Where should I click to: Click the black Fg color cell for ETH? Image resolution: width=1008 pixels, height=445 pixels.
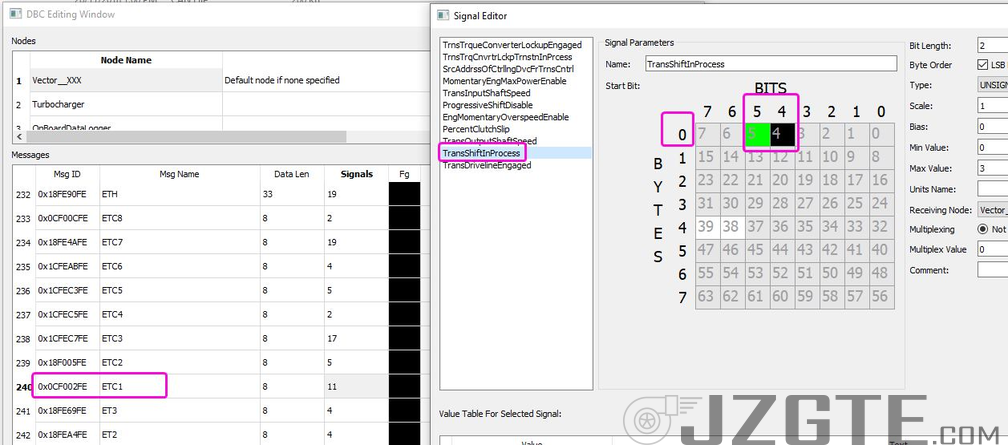click(404, 195)
